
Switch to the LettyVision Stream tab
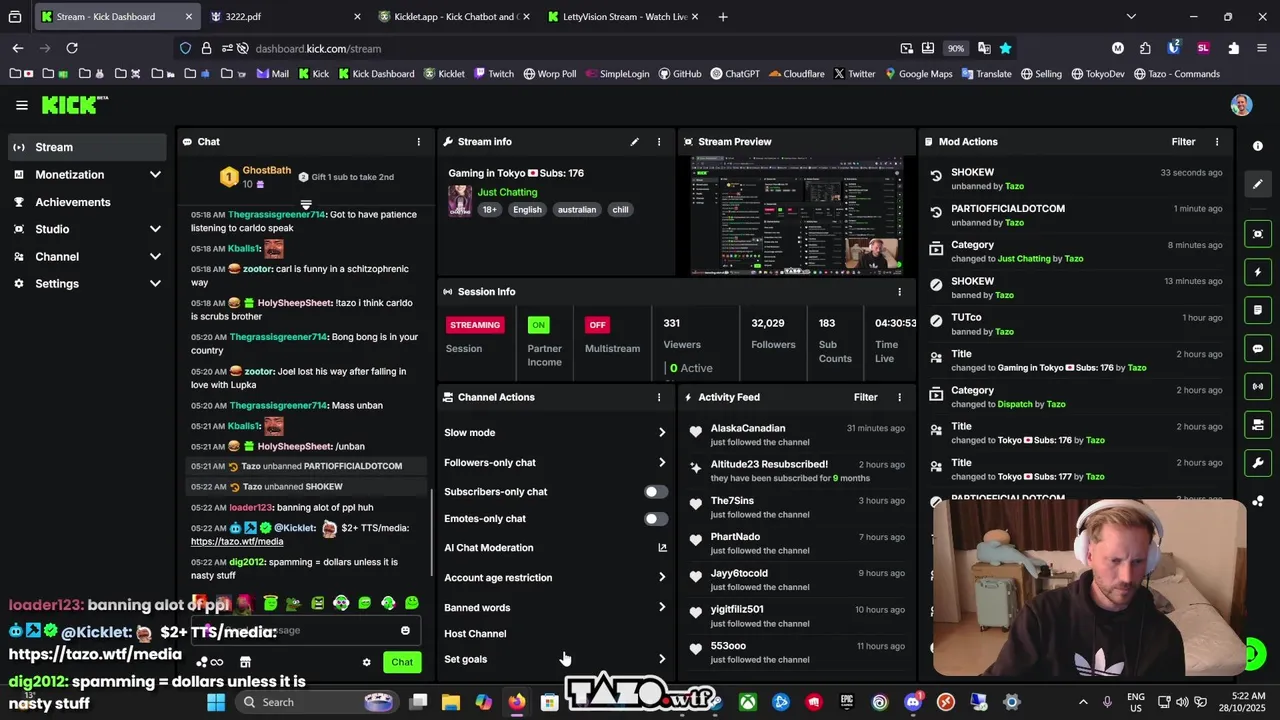click(x=622, y=17)
